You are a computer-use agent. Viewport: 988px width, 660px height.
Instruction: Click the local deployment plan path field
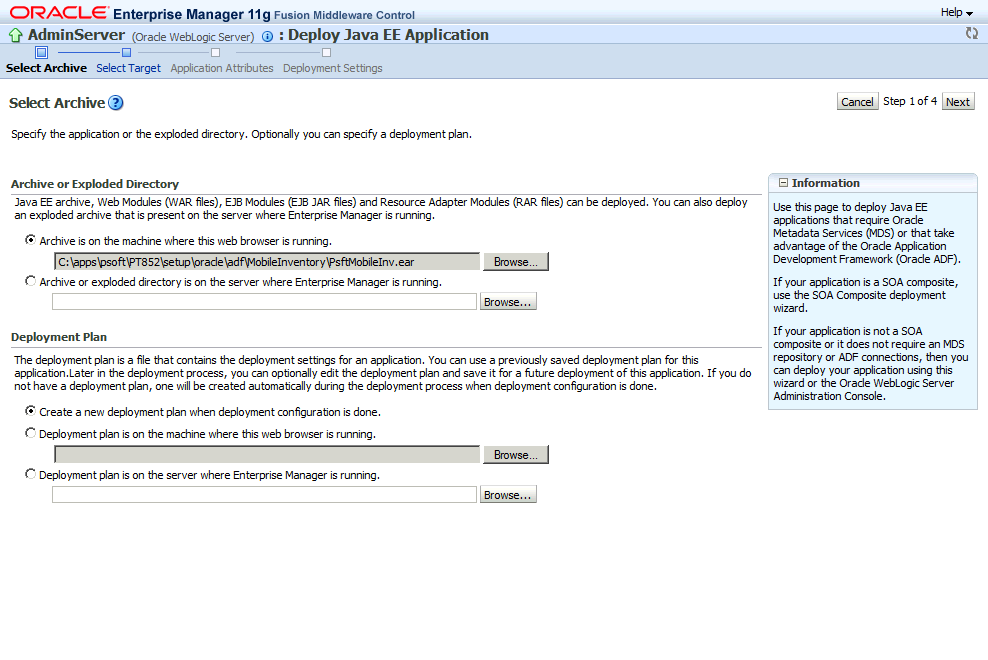[267, 454]
